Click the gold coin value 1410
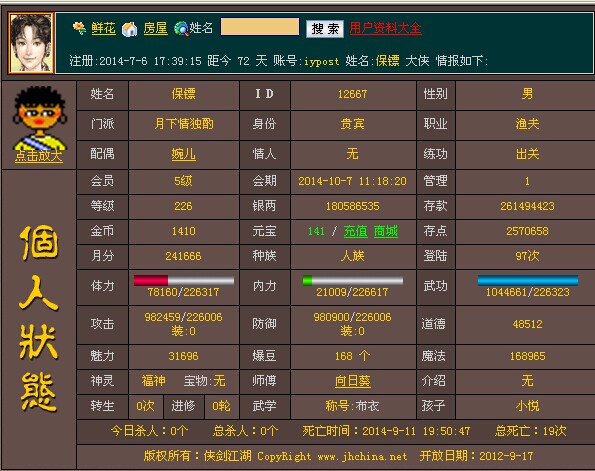The height and width of the screenshot is (471, 595). (x=184, y=231)
